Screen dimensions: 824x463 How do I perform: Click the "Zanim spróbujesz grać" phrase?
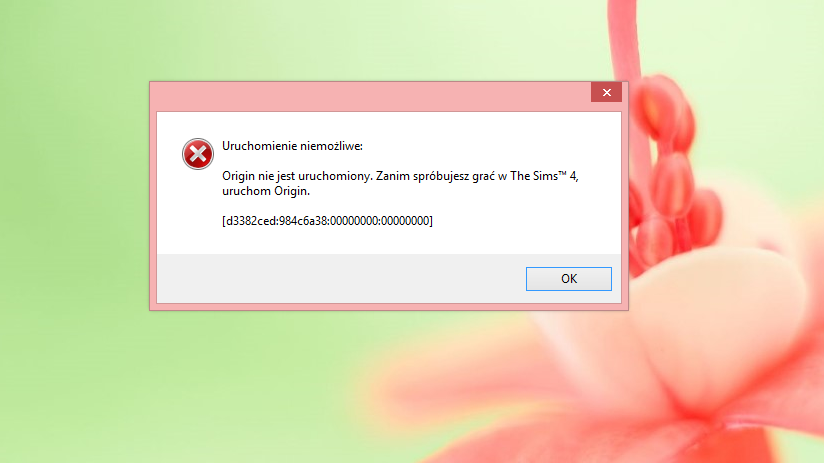click(x=435, y=176)
